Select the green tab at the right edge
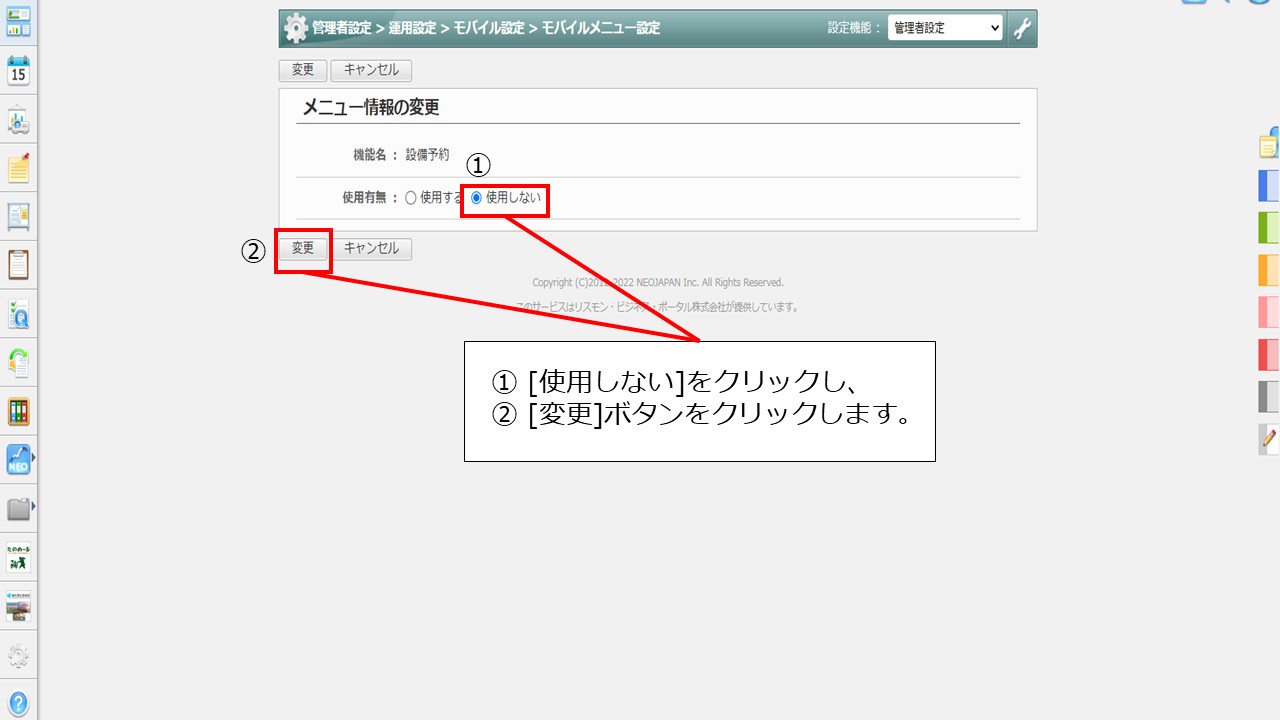This screenshot has height=720, width=1280. coord(1269,228)
